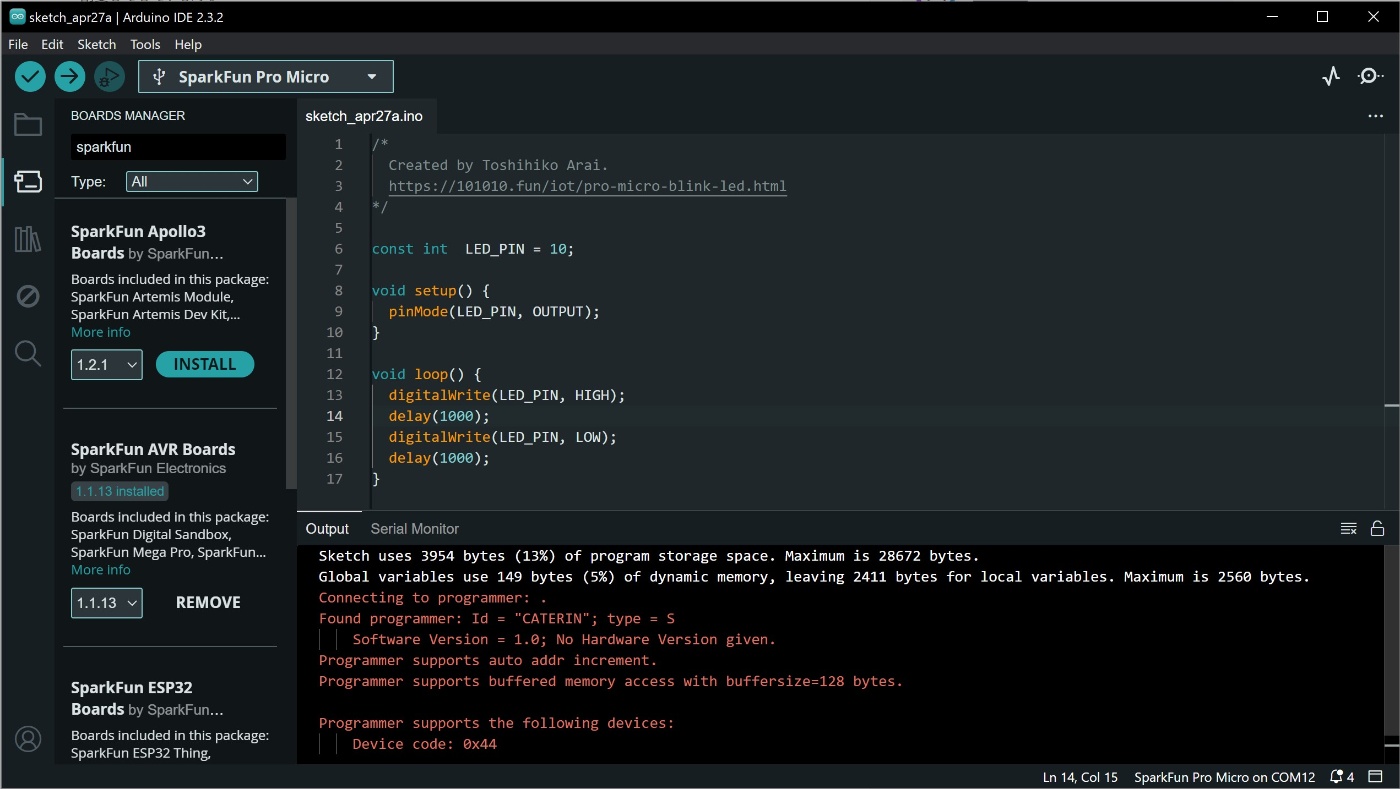Click the Arduino IDE title bar logo
This screenshot has height=789, width=1400.
click(17, 17)
